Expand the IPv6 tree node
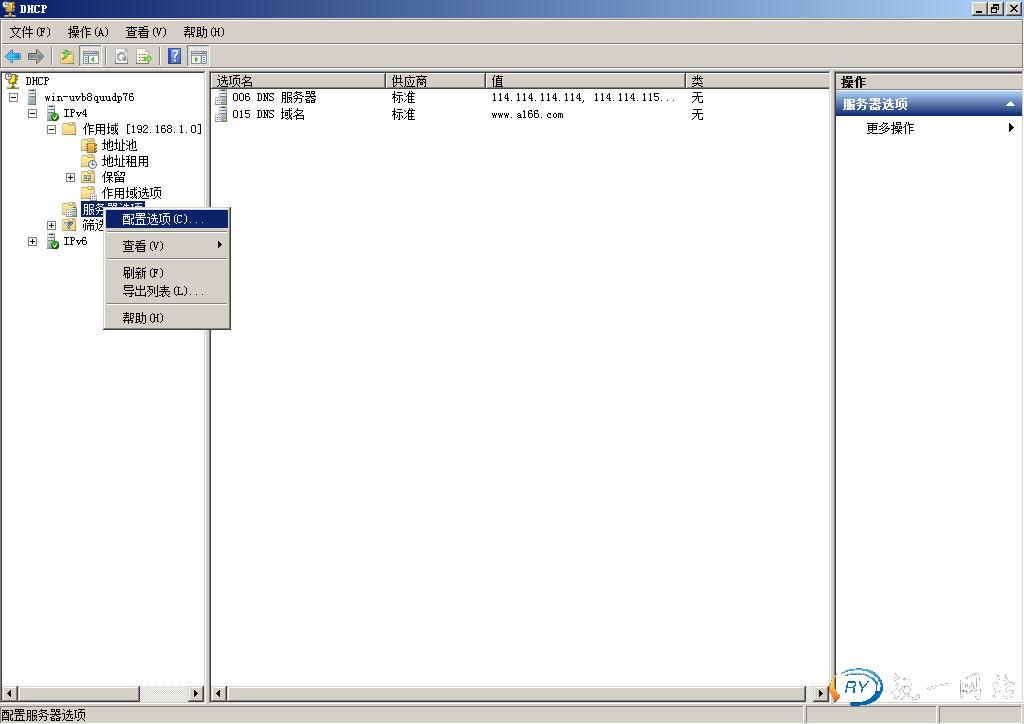This screenshot has width=1024, height=724. [33, 241]
